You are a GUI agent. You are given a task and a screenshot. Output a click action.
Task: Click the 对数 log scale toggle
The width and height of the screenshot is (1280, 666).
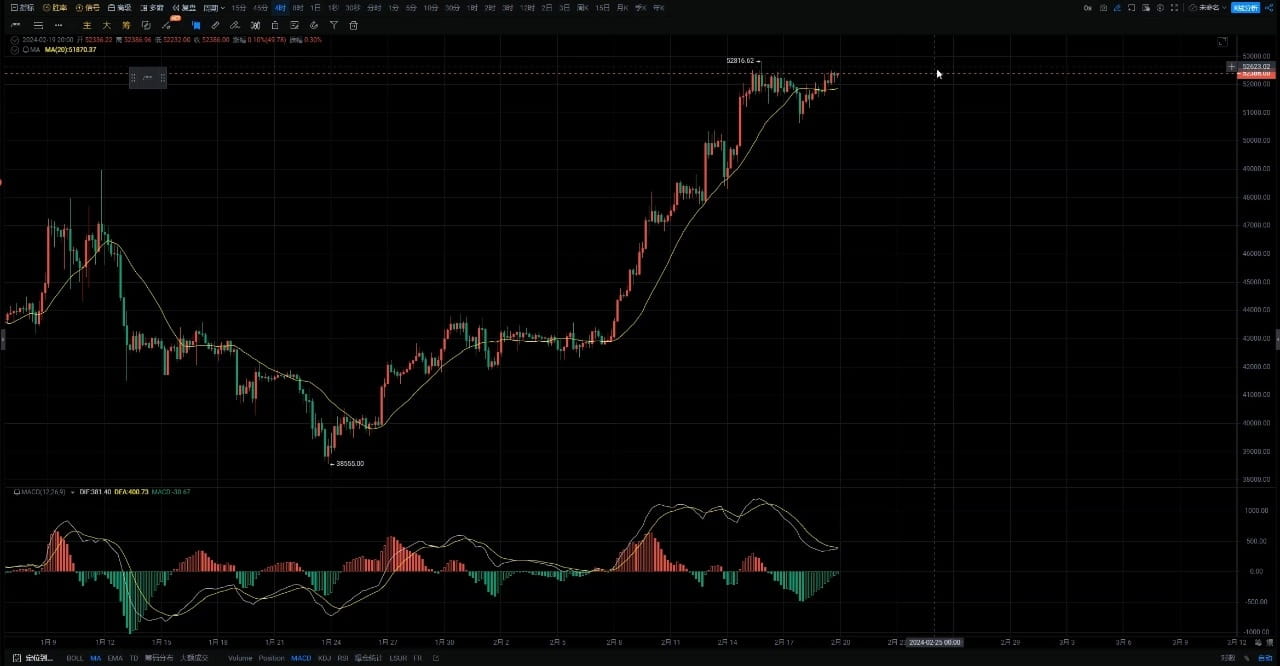pos(1228,658)
